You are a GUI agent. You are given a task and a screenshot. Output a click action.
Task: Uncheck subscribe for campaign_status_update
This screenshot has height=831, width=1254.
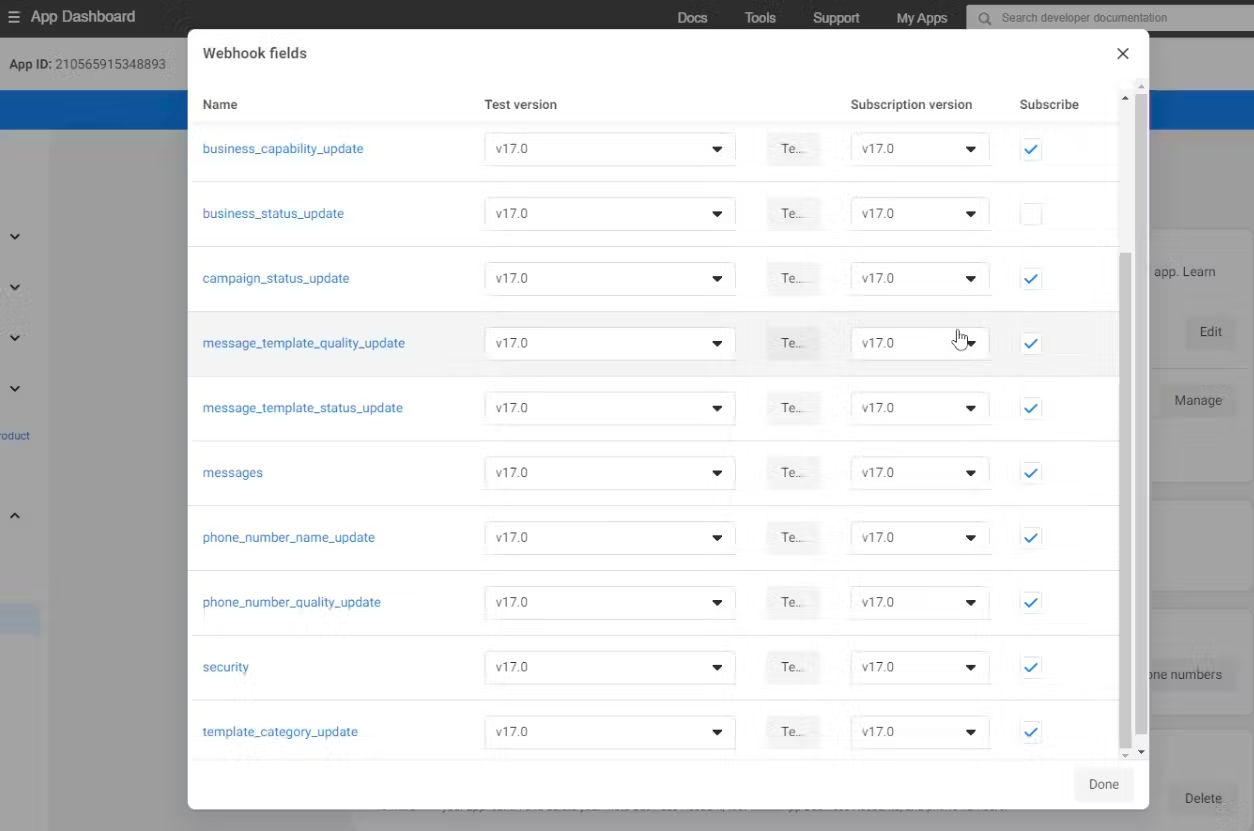pos(1031,279)
